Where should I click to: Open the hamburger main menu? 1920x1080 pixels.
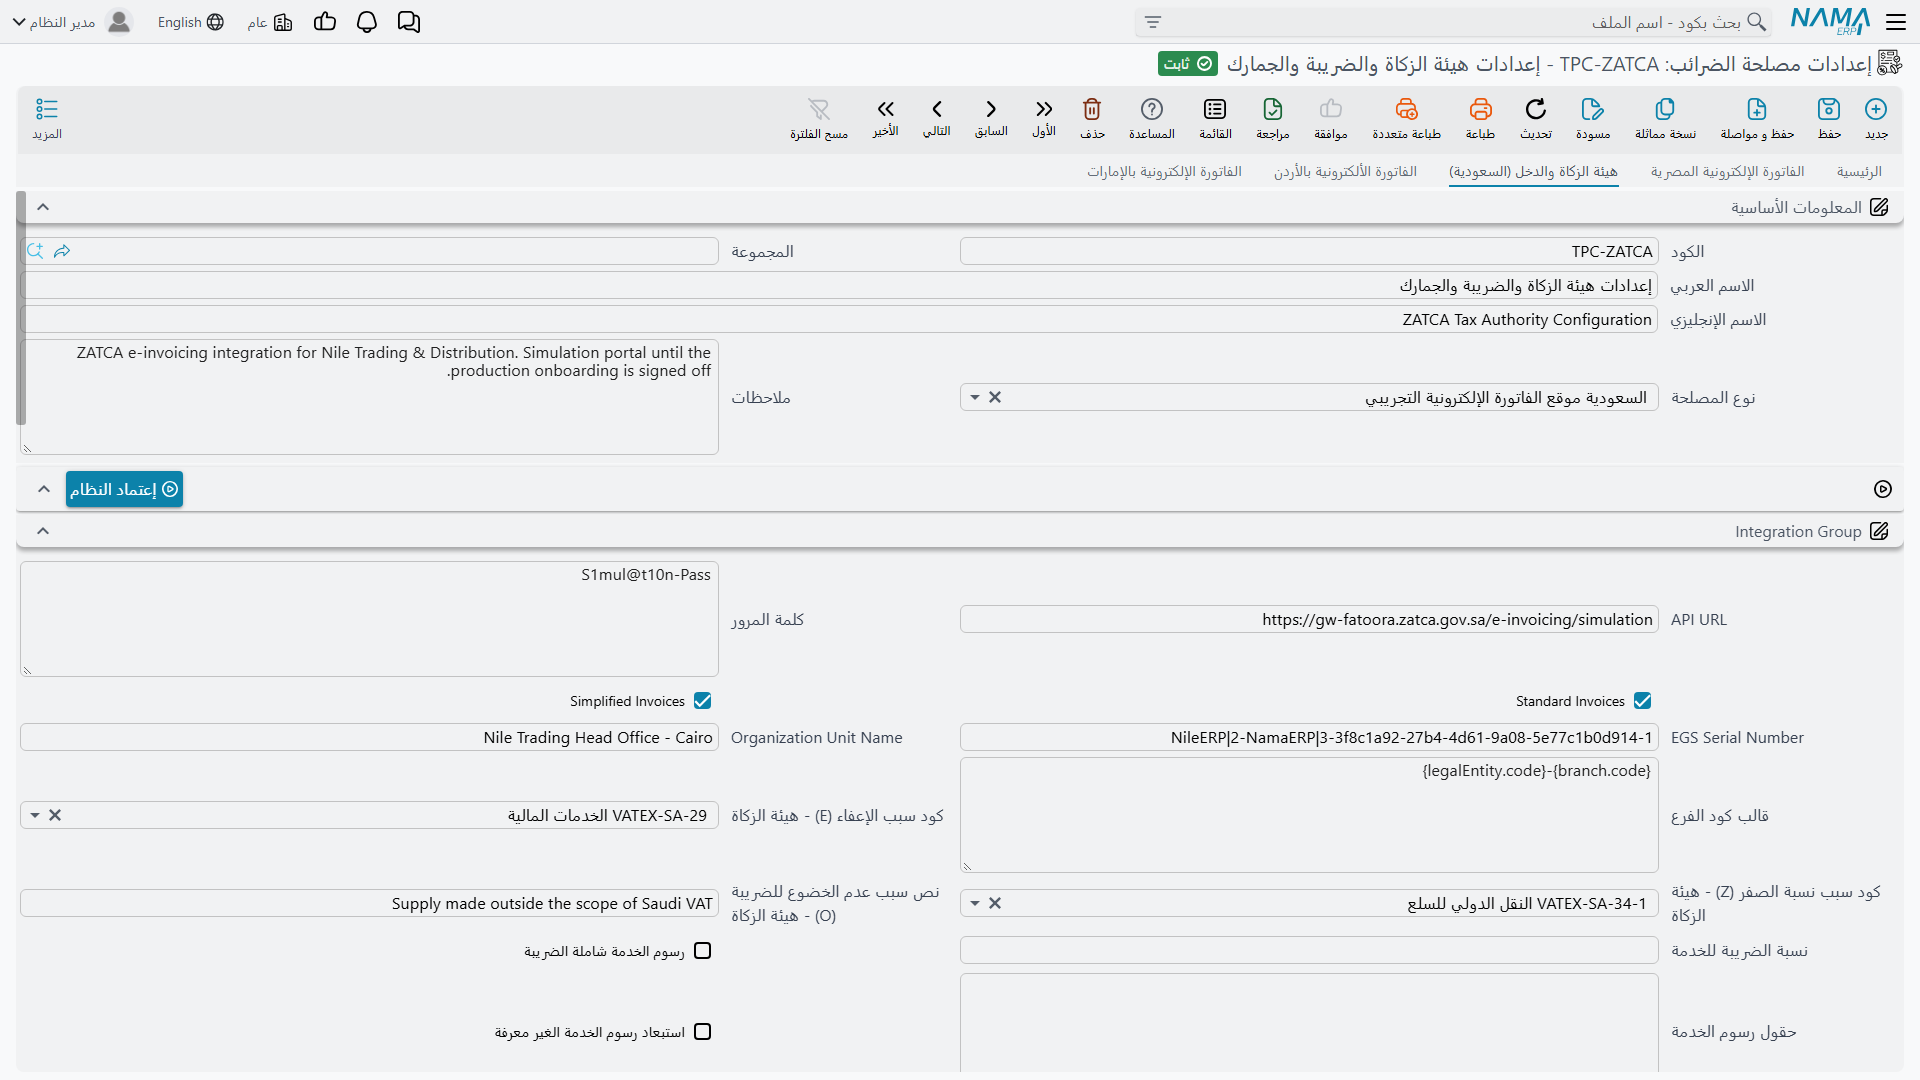click(1896, 22)
